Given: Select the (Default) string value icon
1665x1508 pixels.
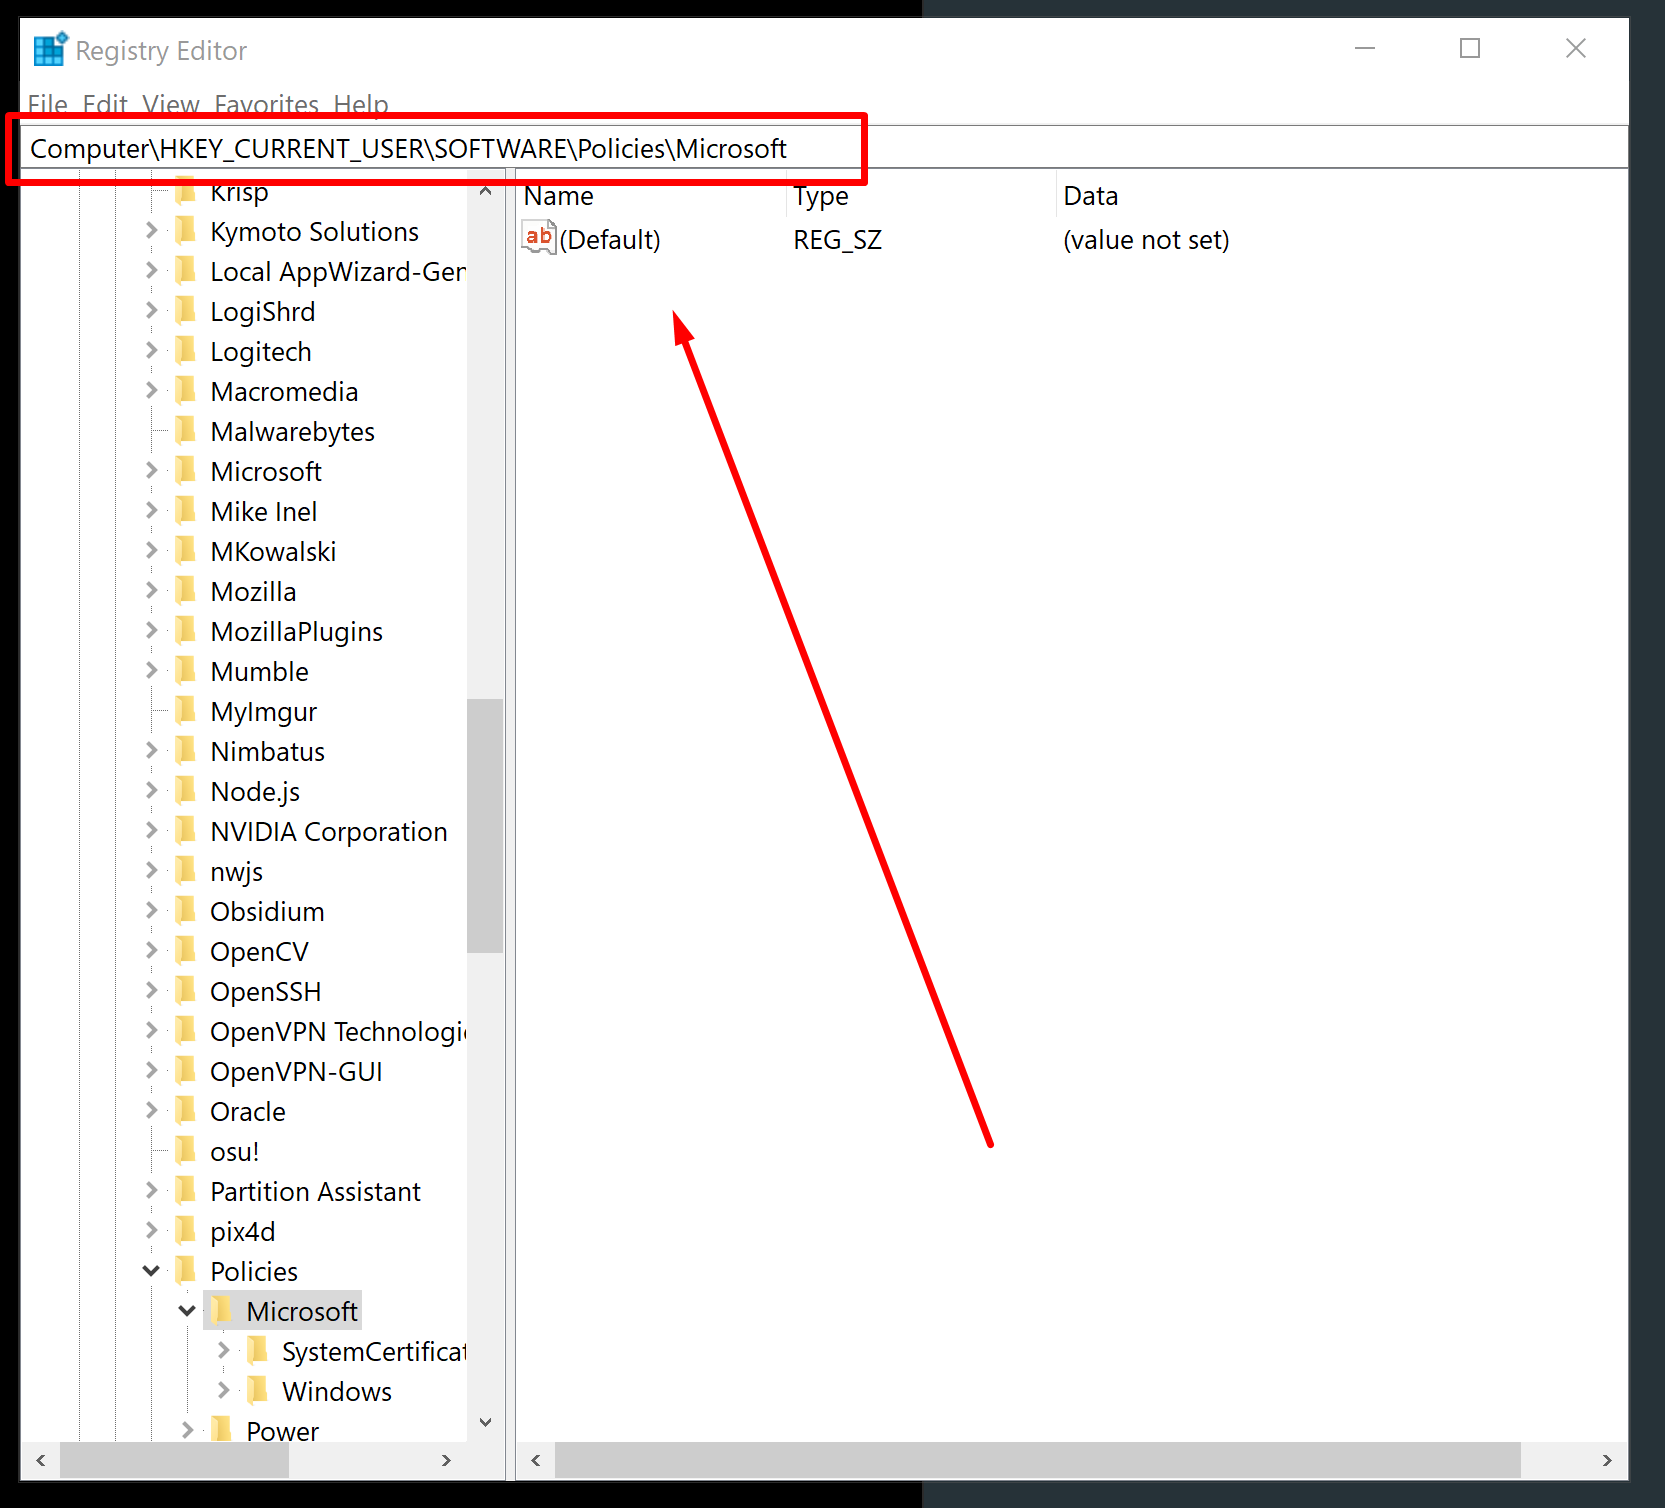Looking at the screenshot, I should 539,238.
